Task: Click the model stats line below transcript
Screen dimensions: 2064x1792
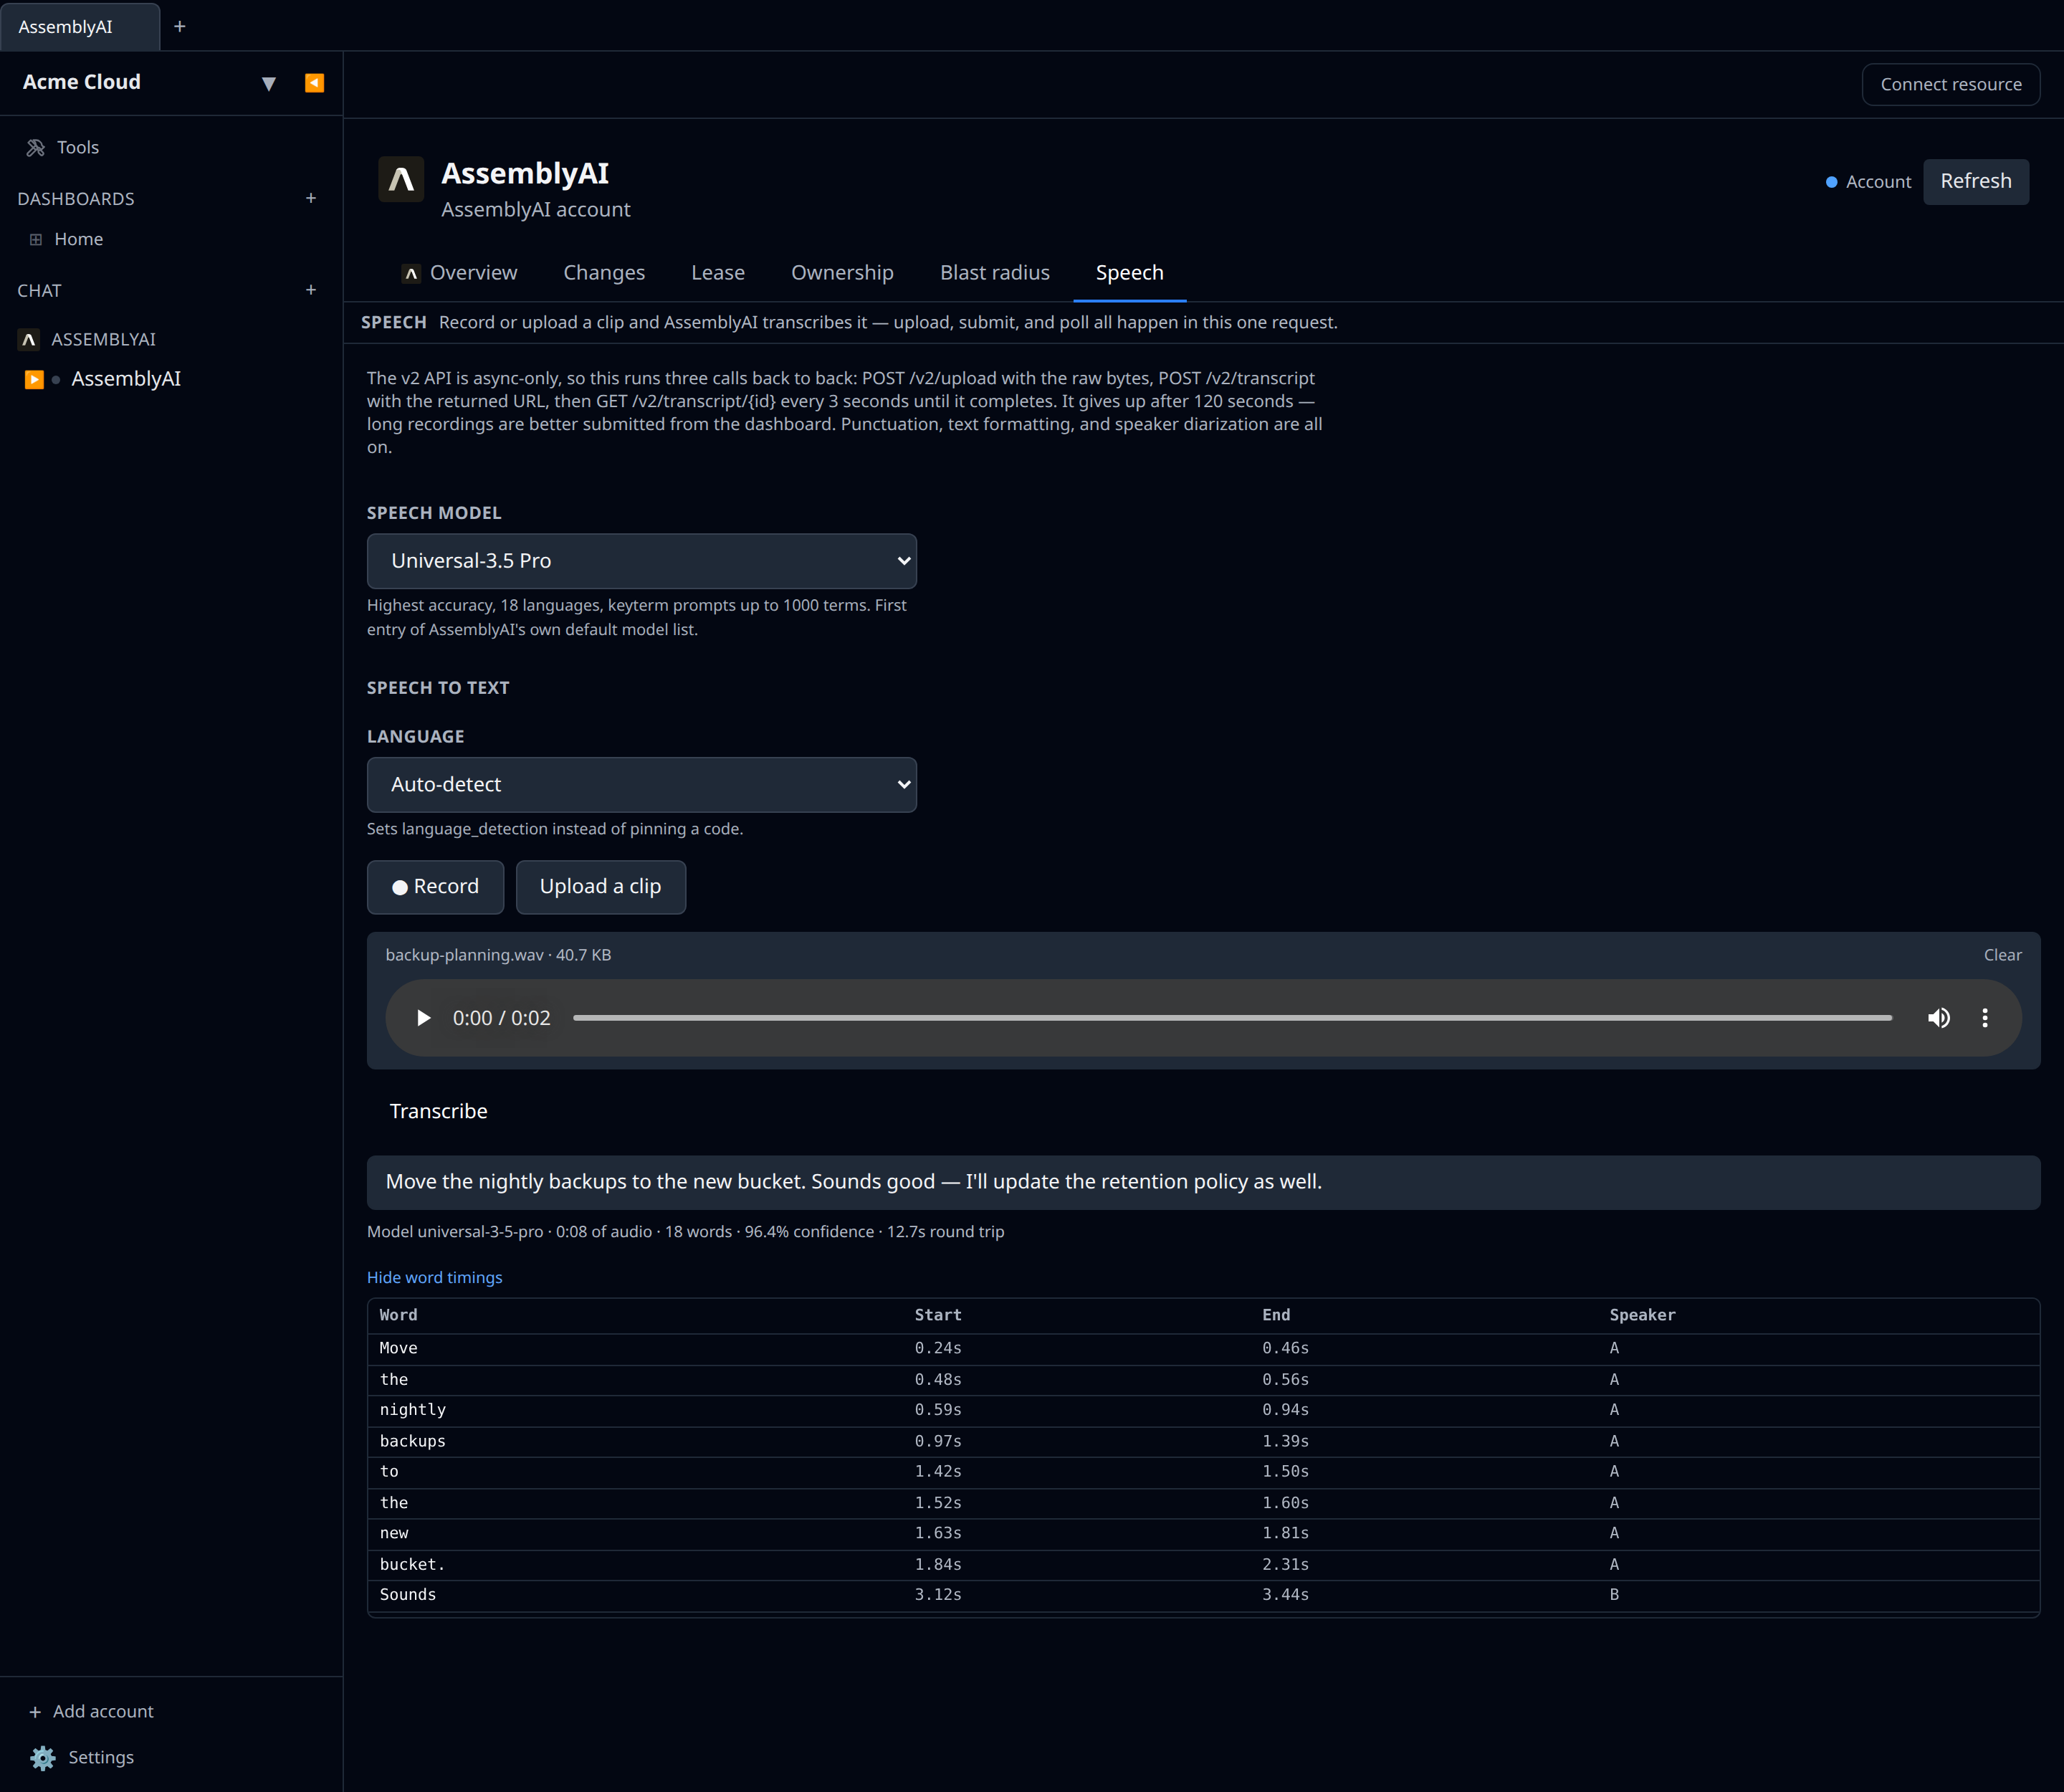Action: (x=685, y=1232)
